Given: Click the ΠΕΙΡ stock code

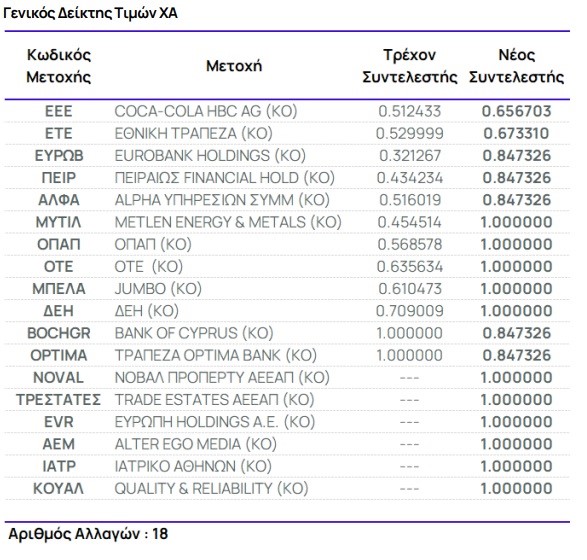Looking at the screenshot, I should coord(59,178).
